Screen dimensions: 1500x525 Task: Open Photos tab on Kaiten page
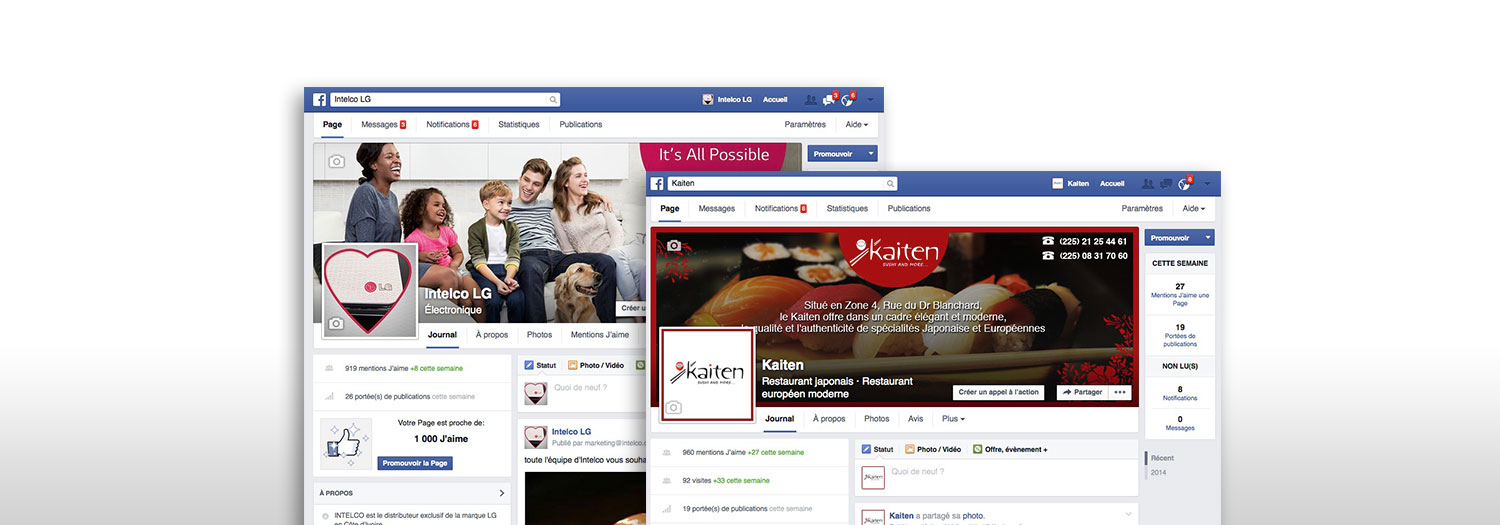point(877,419)
